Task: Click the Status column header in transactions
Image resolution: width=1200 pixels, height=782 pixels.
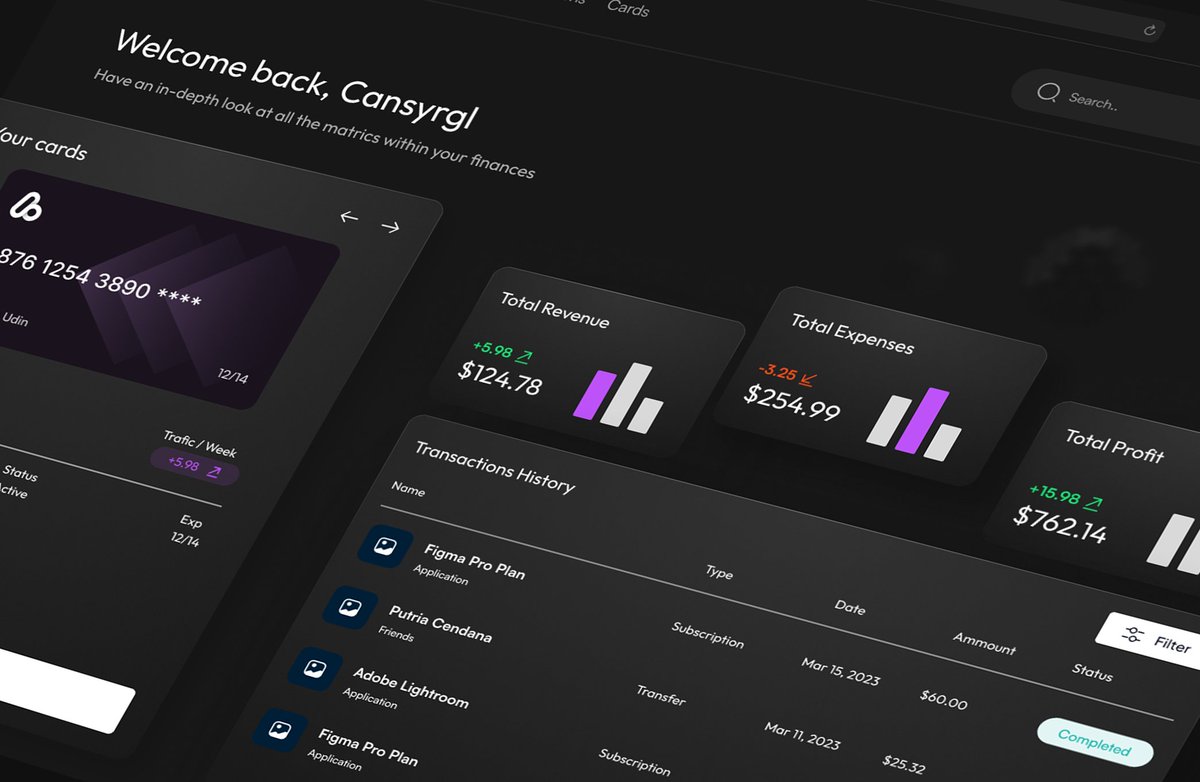Action: click(x=1092, y=672)
